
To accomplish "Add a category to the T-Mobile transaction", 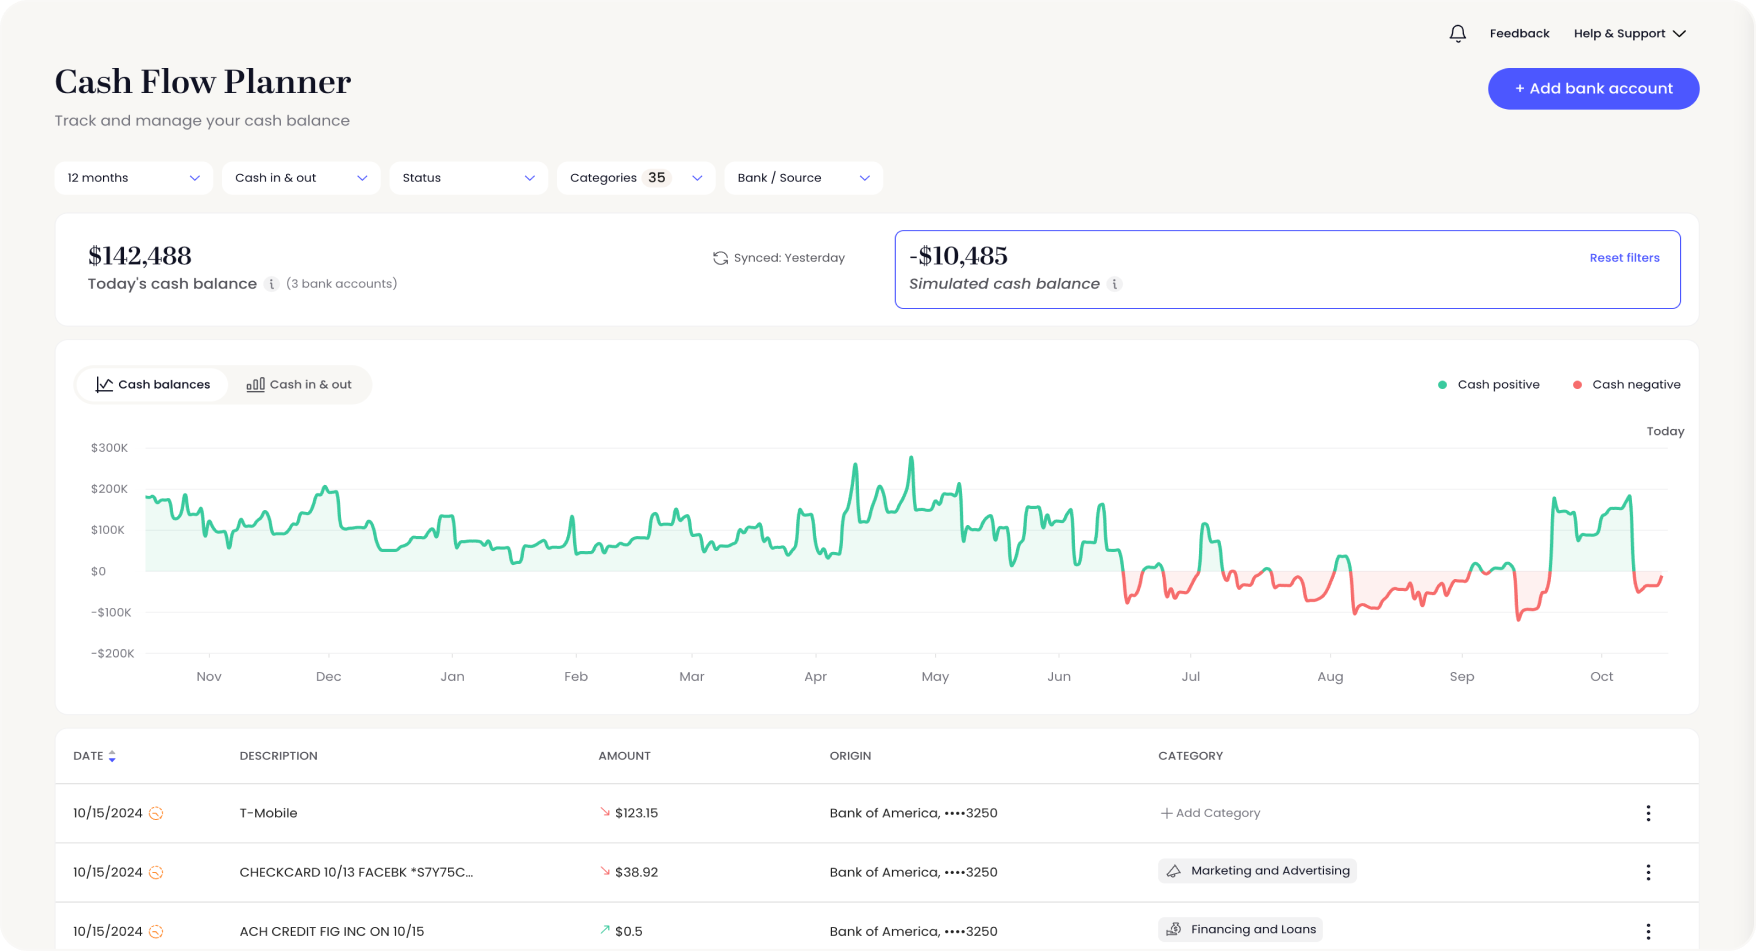I will pyautogui.click(x=1210, y=813).
